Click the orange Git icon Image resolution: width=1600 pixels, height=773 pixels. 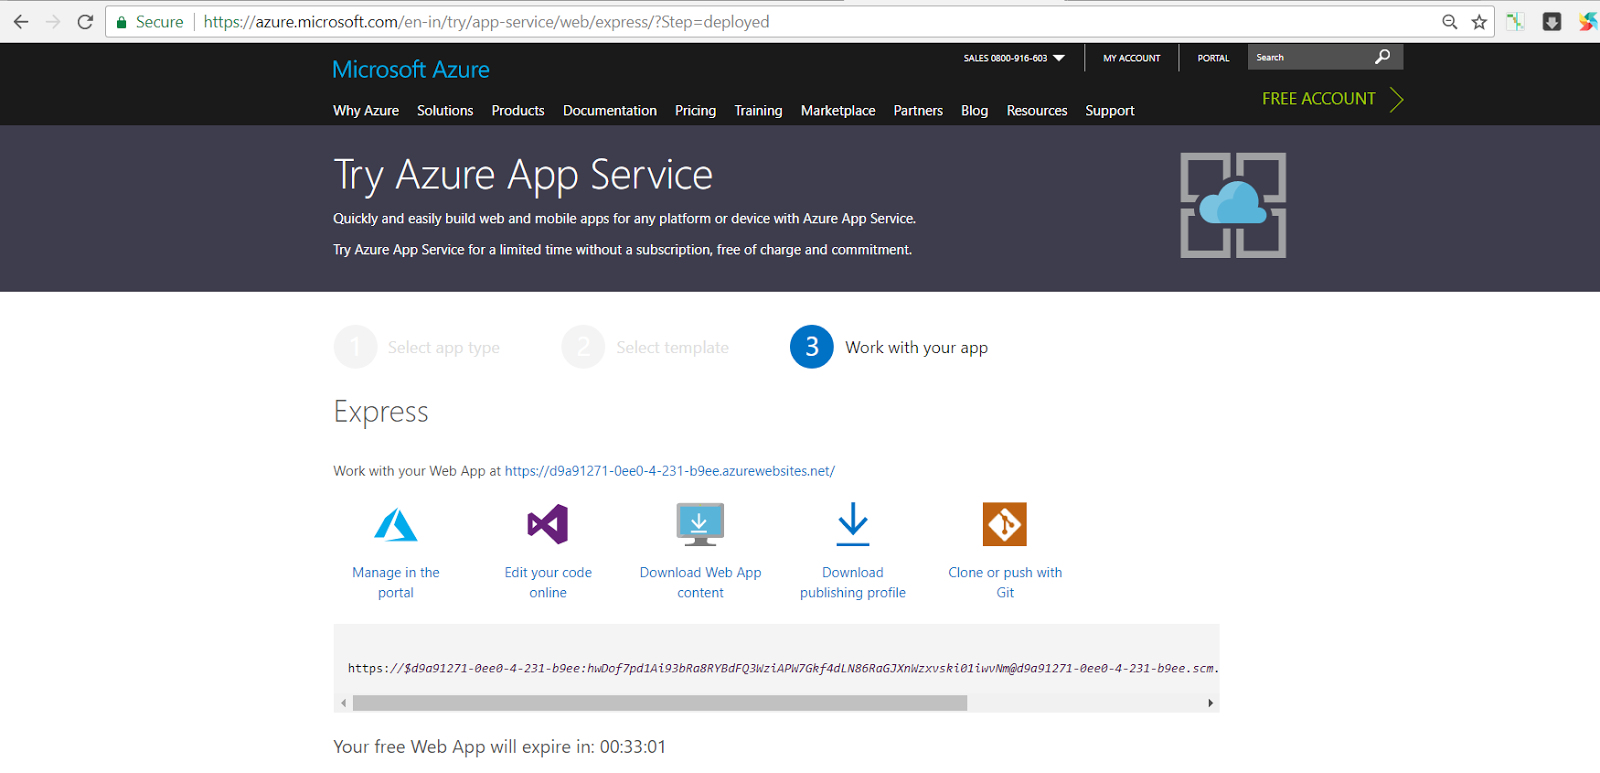point(1005,524)
